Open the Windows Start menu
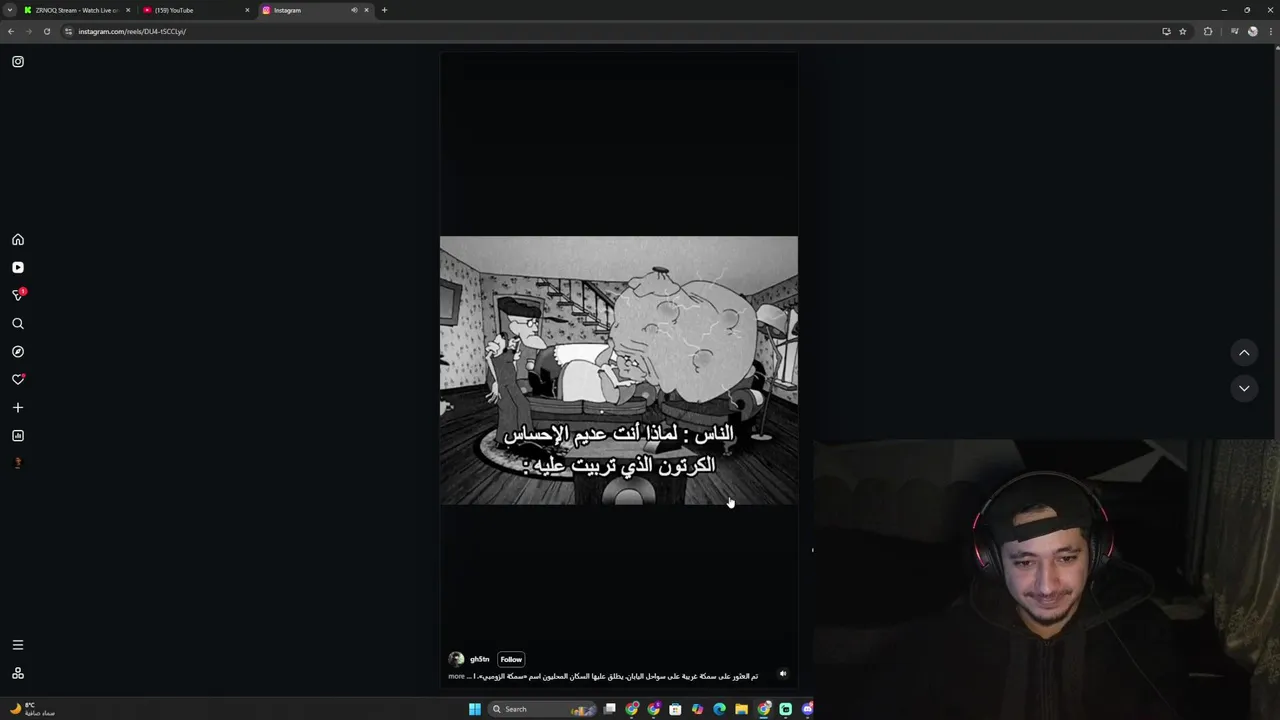The height and width of the screenshot is (720, 1280). (475, 709)
